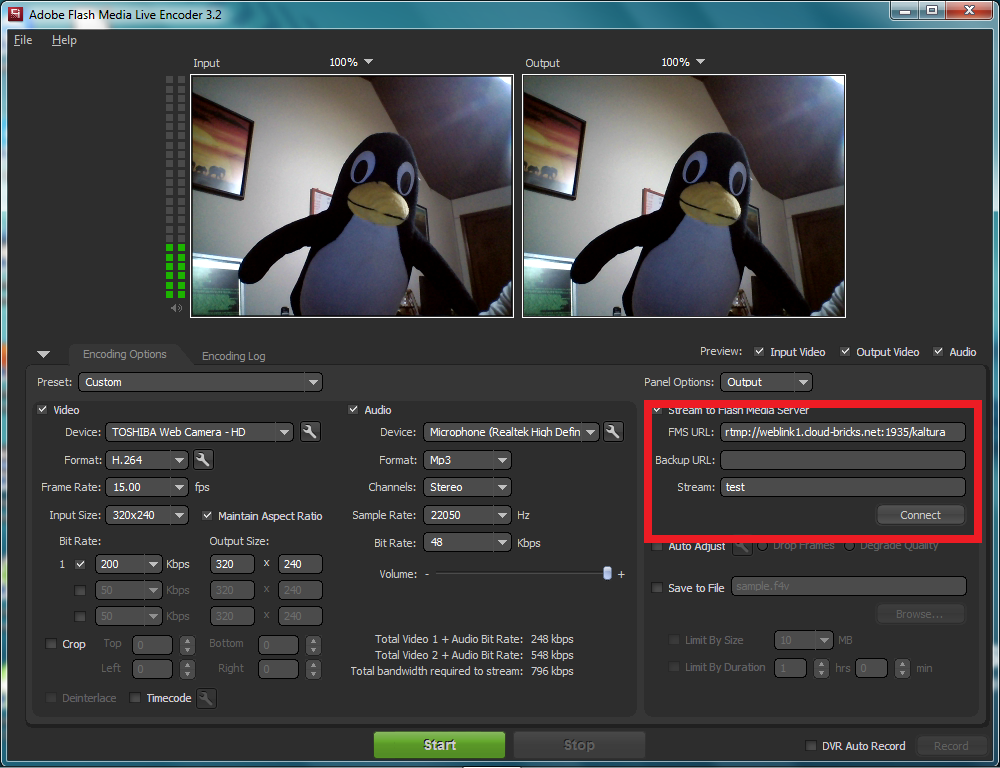This screenshot has width=1000, height=768.
Task: Click the FMS URL input field
Action: coord(843,432)
